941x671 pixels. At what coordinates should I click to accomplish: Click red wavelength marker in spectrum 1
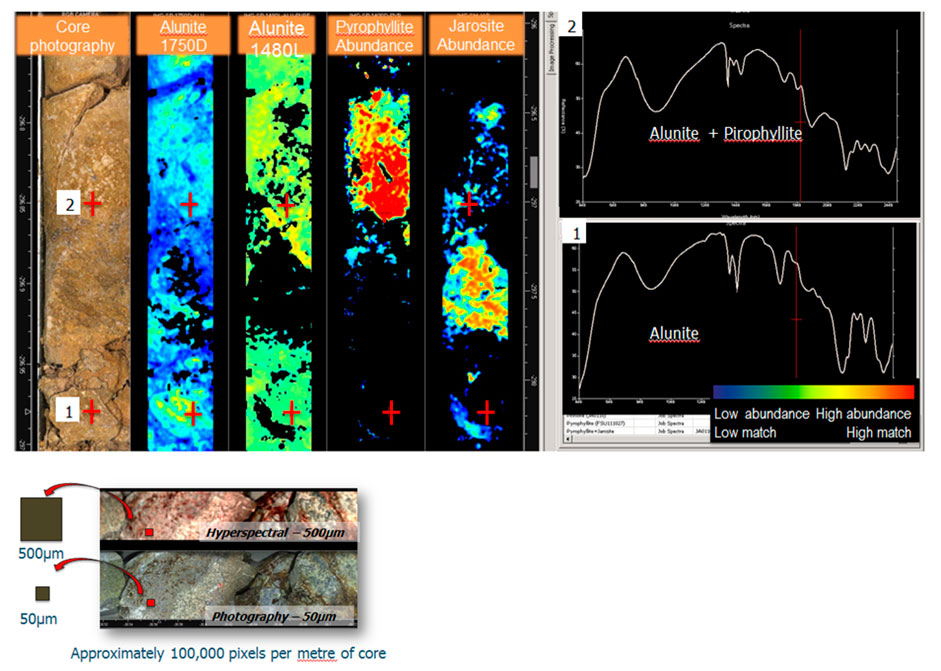pos(797,318)
